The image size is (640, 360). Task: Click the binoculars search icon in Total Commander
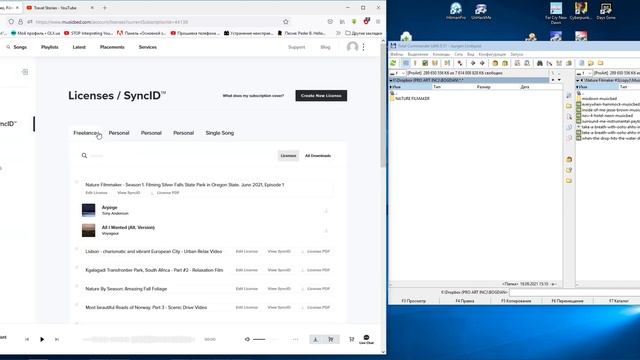540,63
